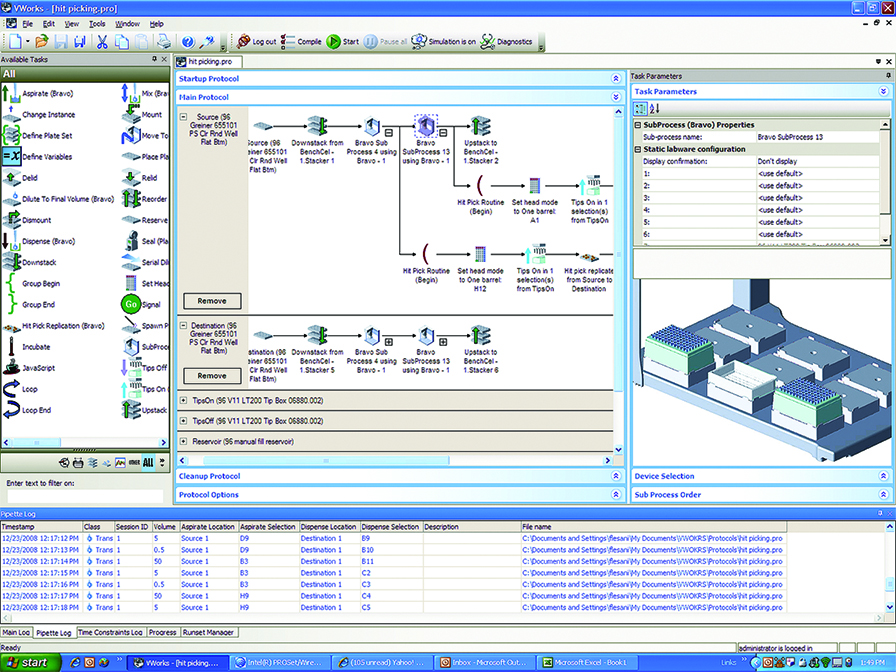Switch to Time Constraints Log tab
This screenshot has height=672, width=896.
pos(110,633)
